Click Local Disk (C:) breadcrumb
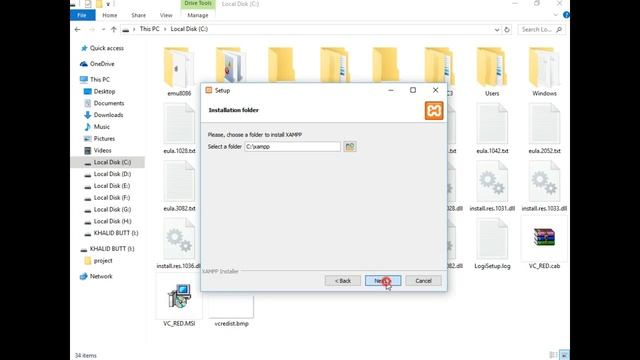The height and width of the screenshot is (360, 640). 189,29
